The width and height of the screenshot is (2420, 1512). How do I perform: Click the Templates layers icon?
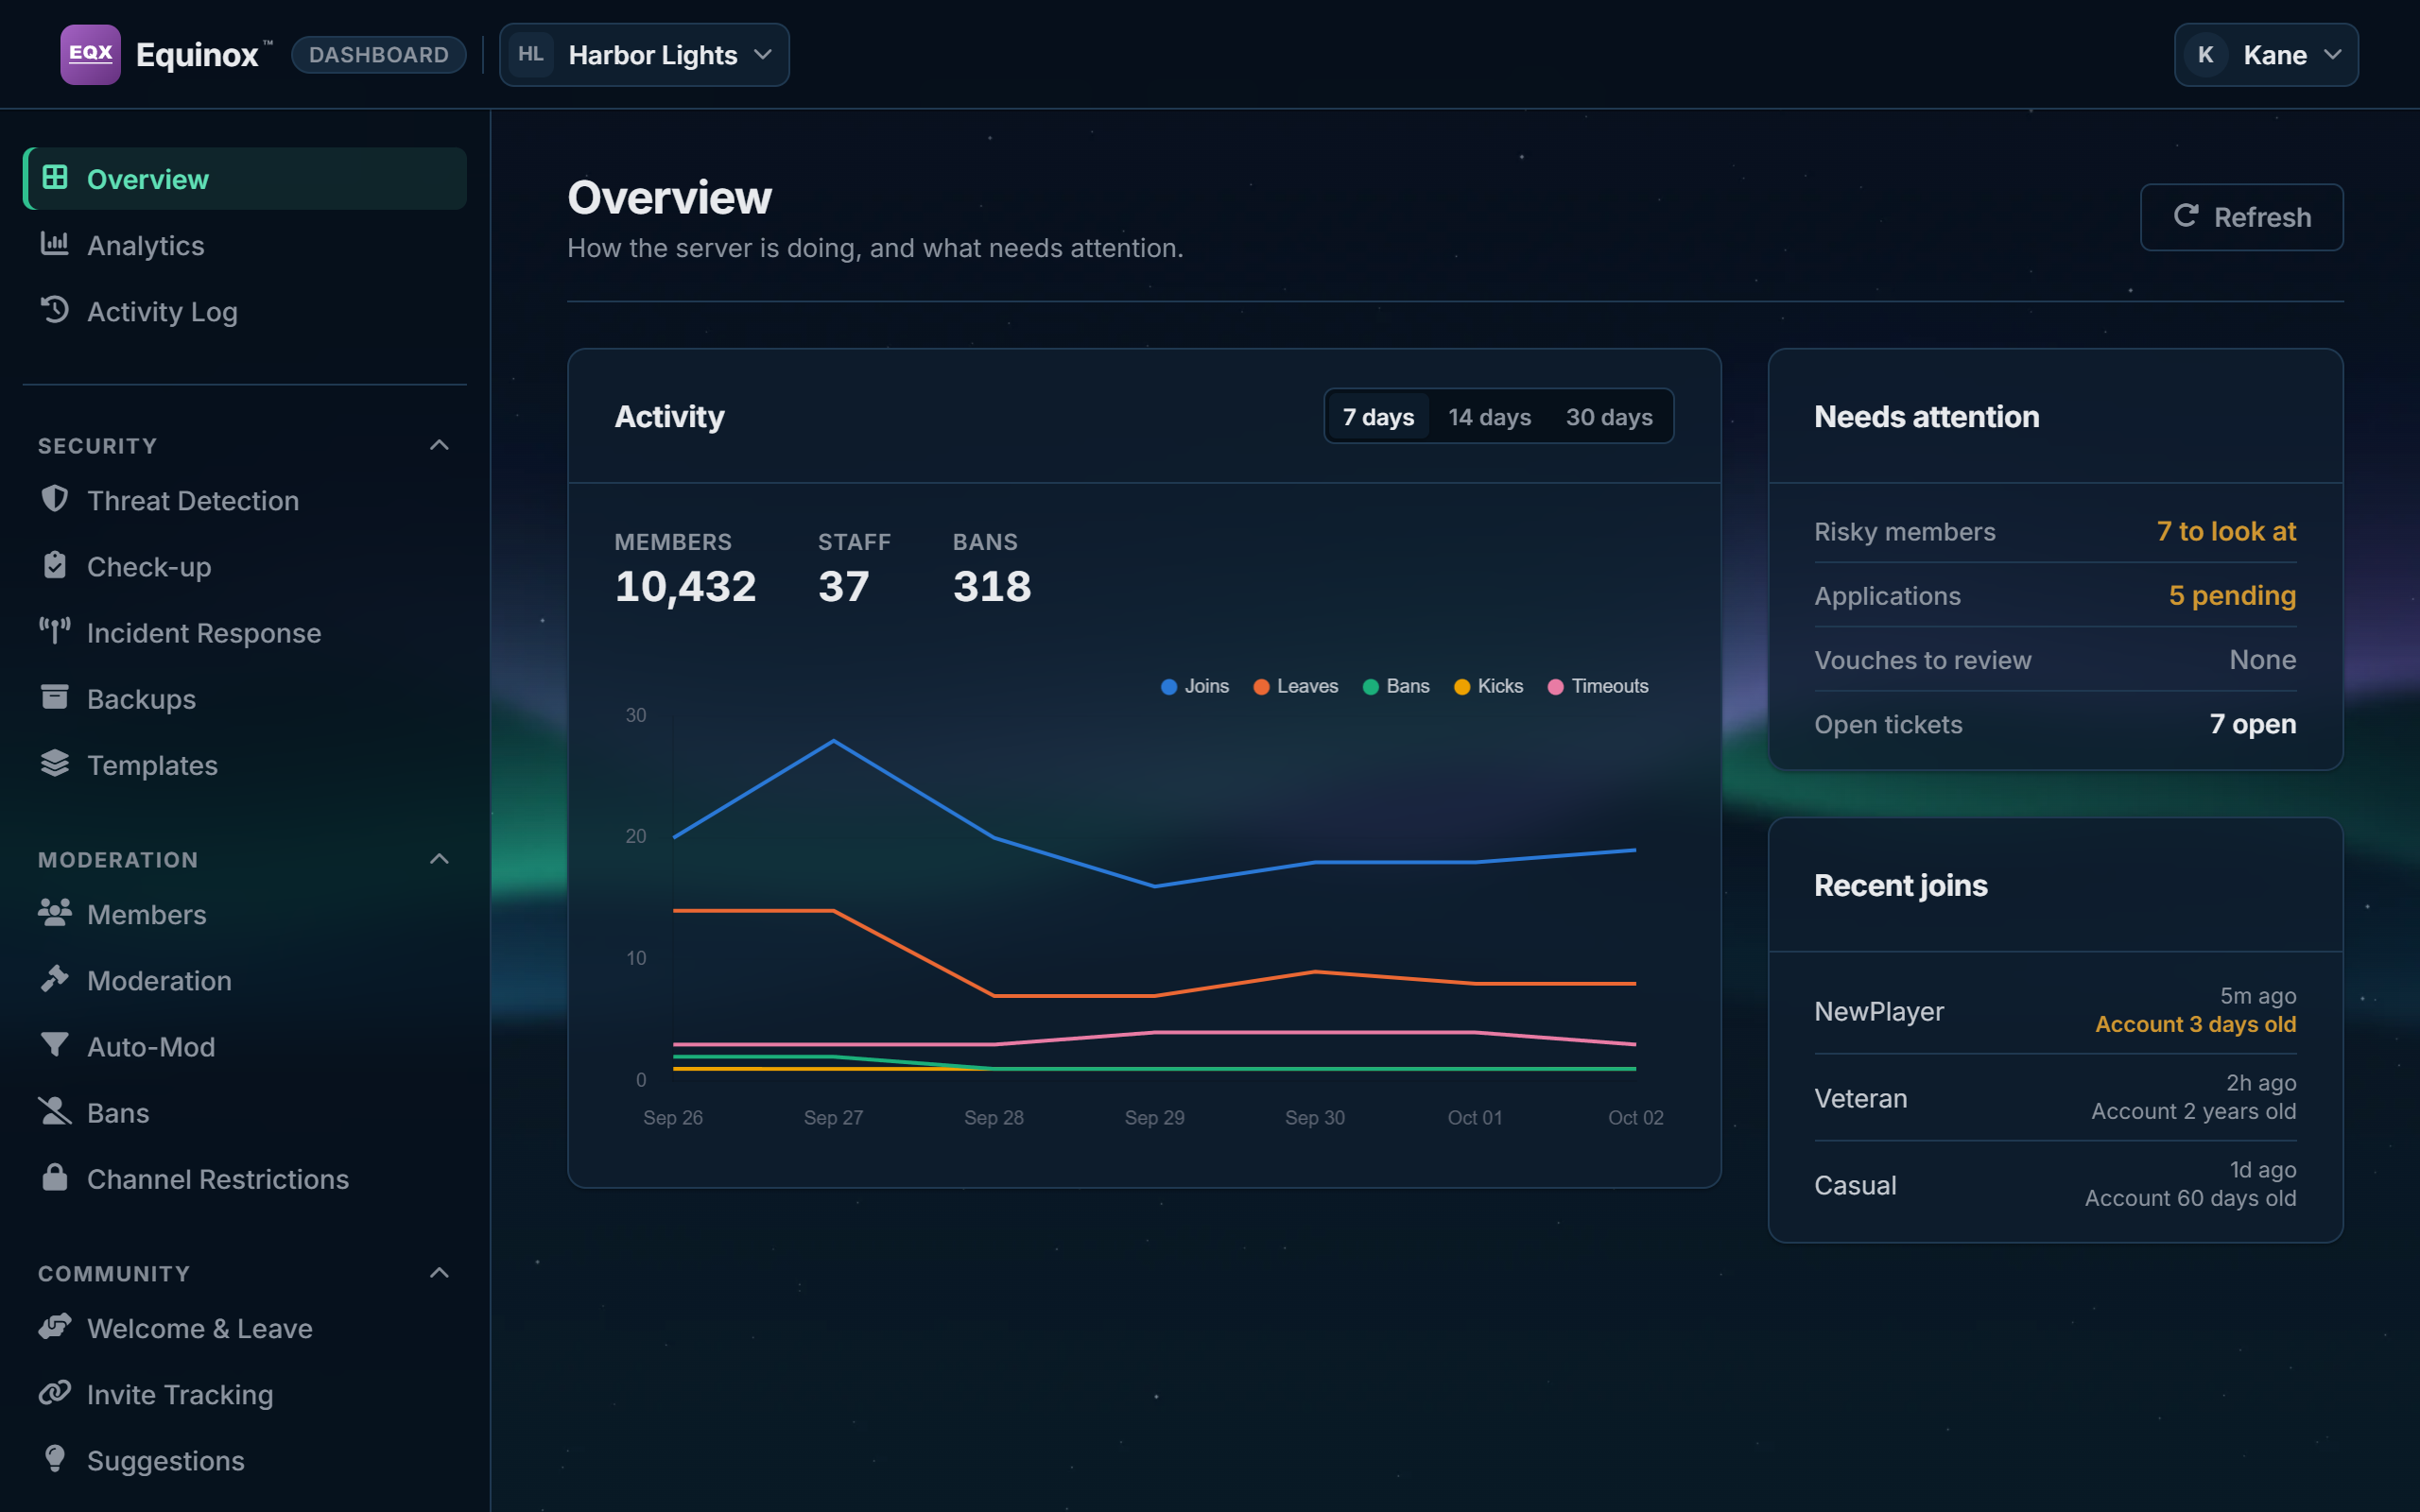pos(54,763)
